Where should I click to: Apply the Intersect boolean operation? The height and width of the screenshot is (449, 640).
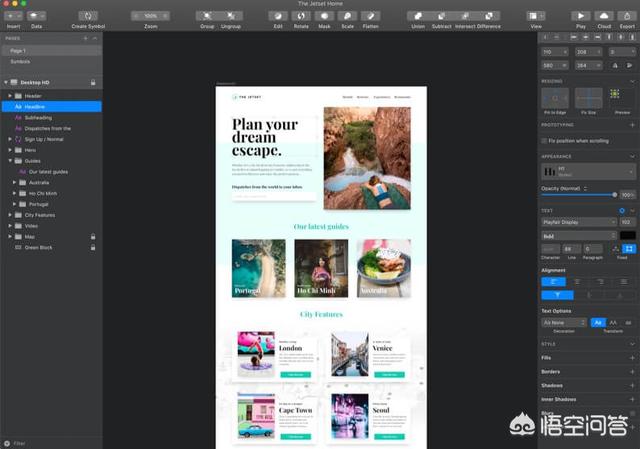click(465, 16)
